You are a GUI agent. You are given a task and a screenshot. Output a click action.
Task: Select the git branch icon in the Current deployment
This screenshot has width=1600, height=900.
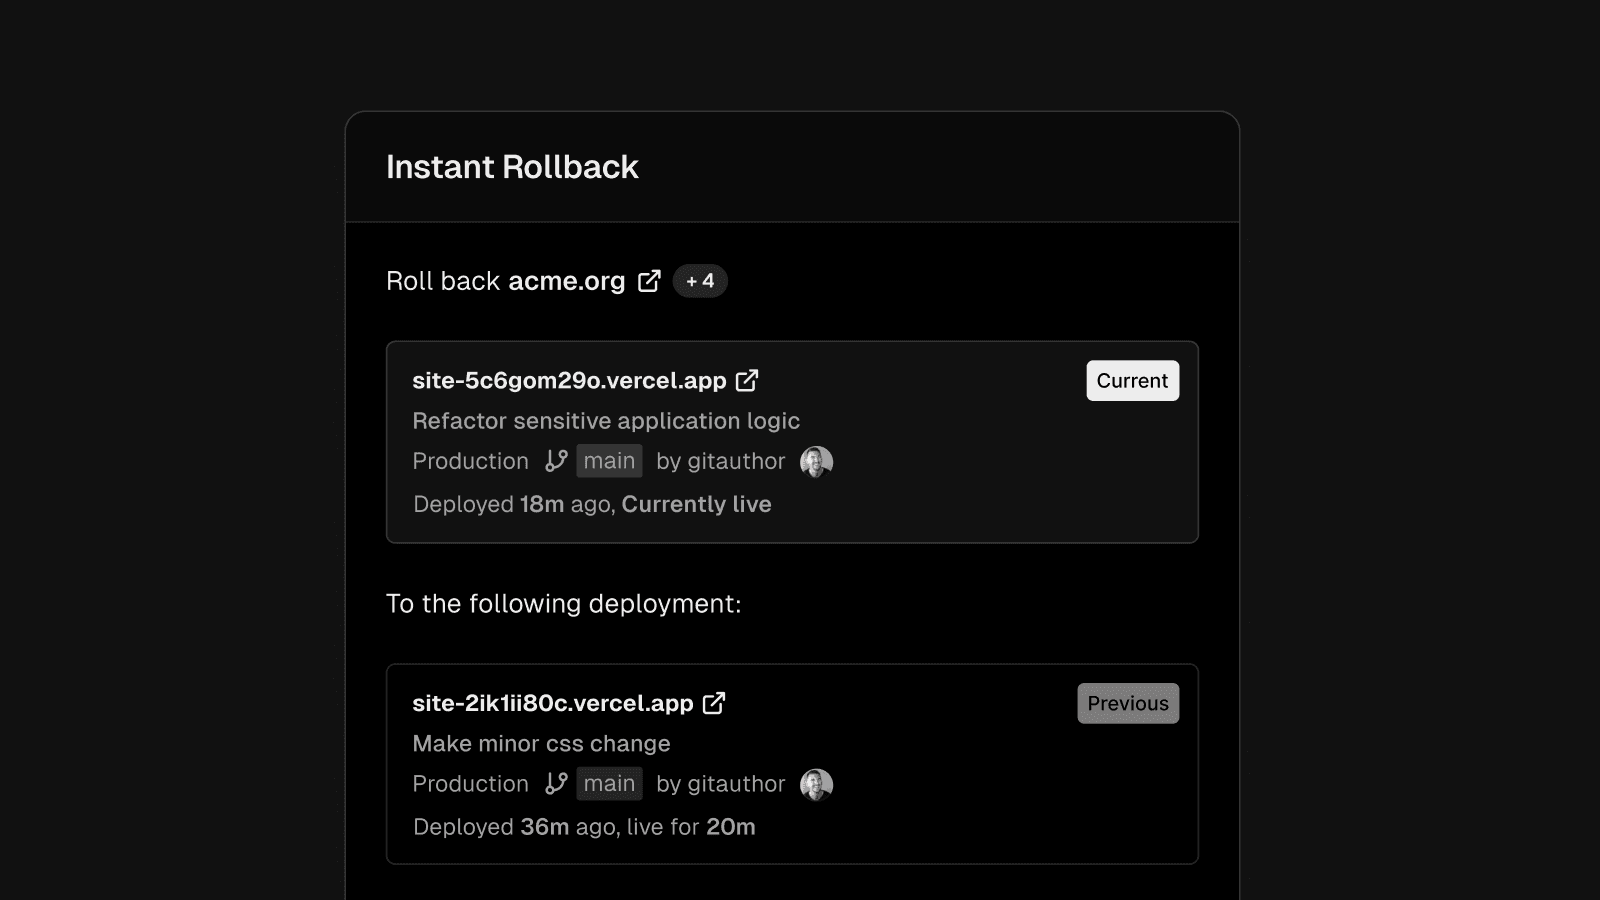[x=554, y=461]
